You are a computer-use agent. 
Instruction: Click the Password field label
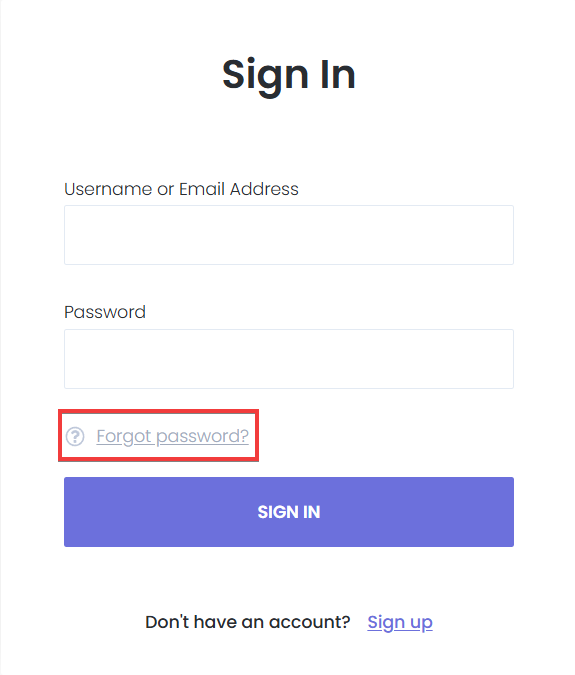105,312
